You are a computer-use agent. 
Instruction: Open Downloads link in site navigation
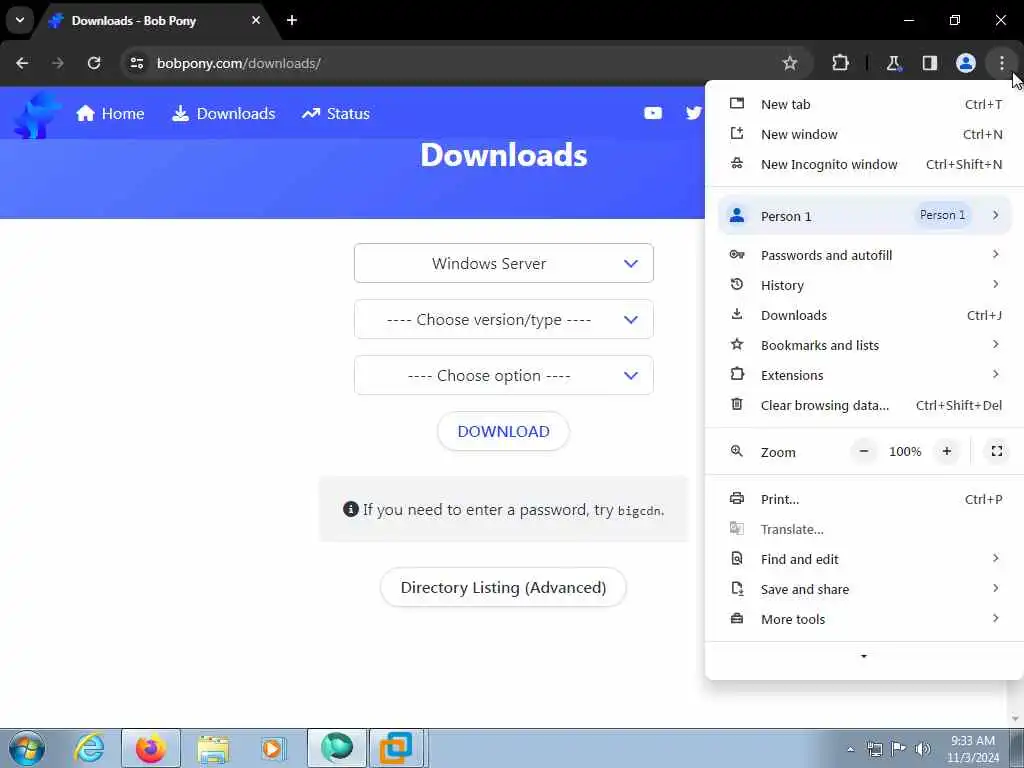coord(223,114)
